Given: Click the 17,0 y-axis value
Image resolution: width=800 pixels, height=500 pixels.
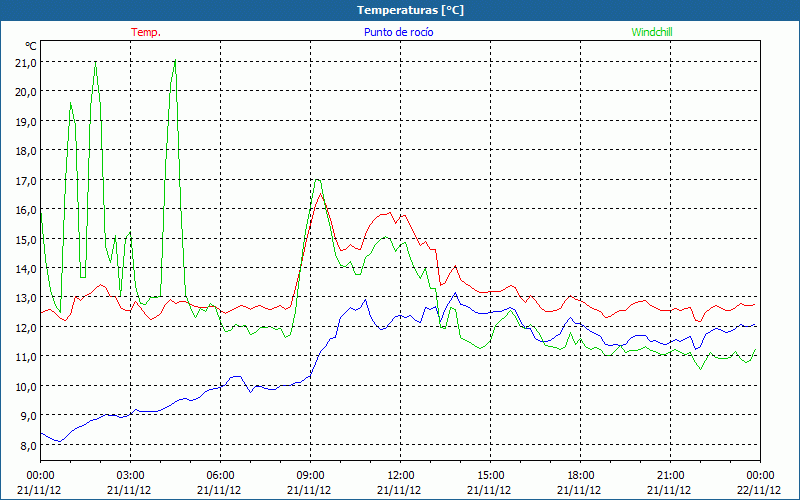Looking at the screenshot, I should [28, 180].
